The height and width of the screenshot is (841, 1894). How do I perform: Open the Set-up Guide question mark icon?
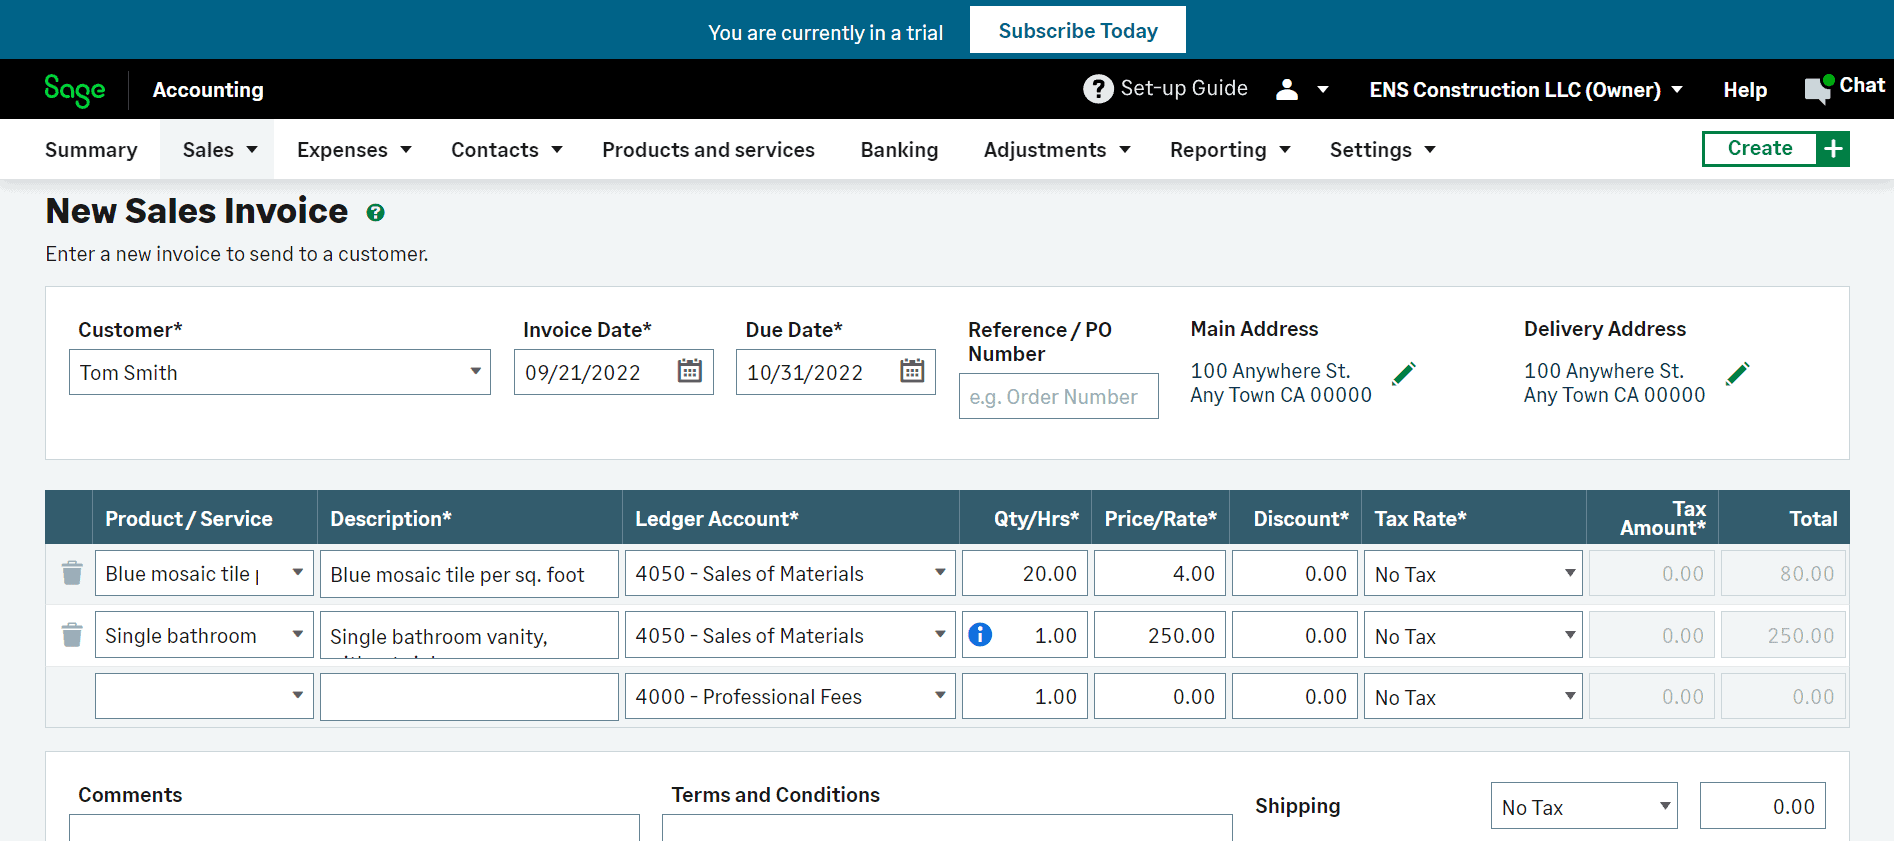[x=1098, y=89]
